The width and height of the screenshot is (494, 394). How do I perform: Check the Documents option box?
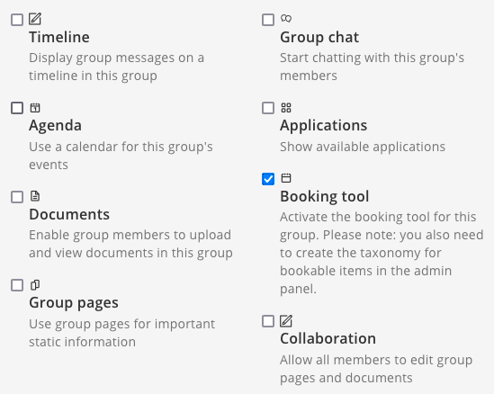click(17, 197)
